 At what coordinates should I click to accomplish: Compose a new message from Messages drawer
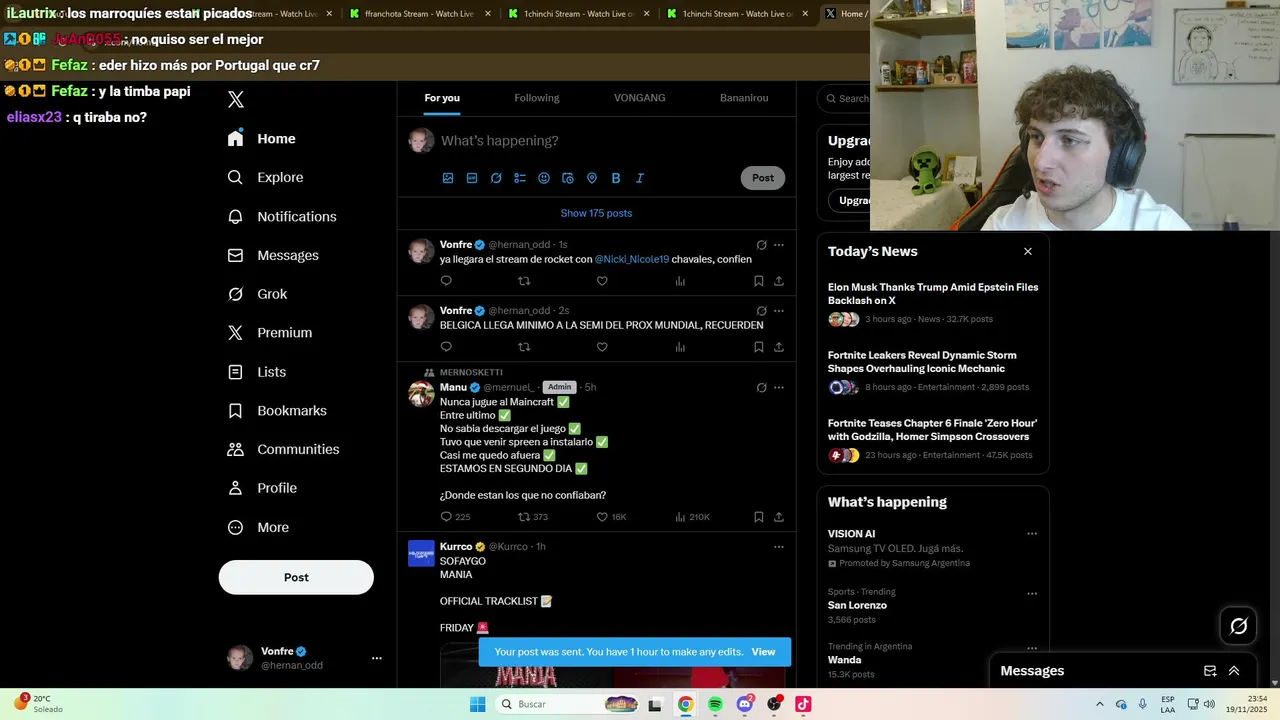pos(1210,671)
